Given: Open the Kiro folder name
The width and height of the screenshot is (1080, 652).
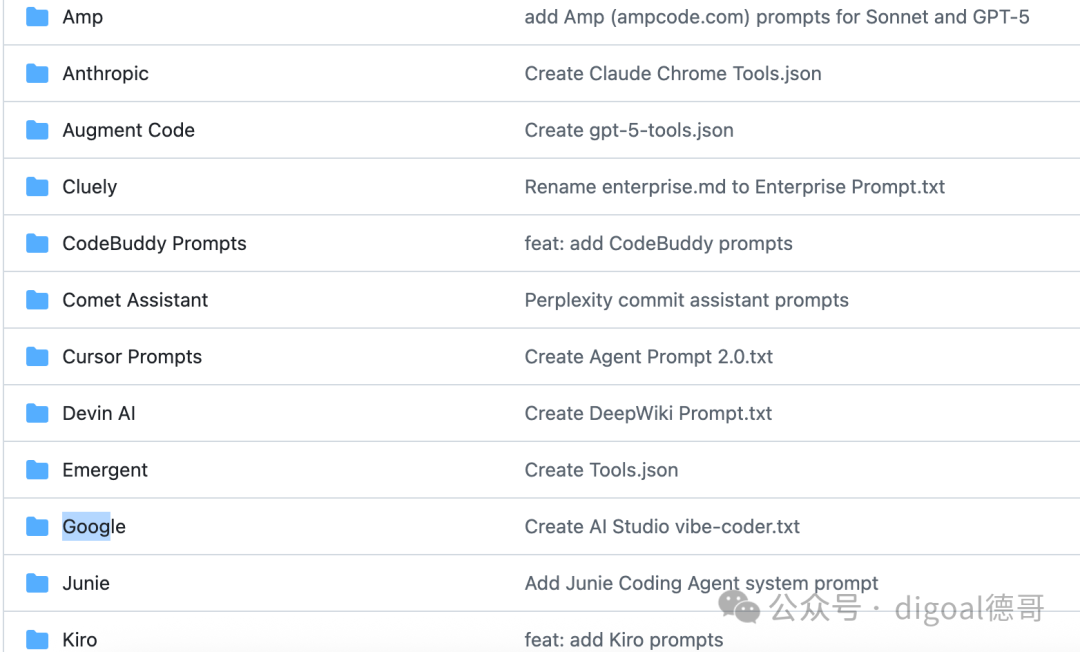Looking at the screenshot, I should [x=80, y=640].
